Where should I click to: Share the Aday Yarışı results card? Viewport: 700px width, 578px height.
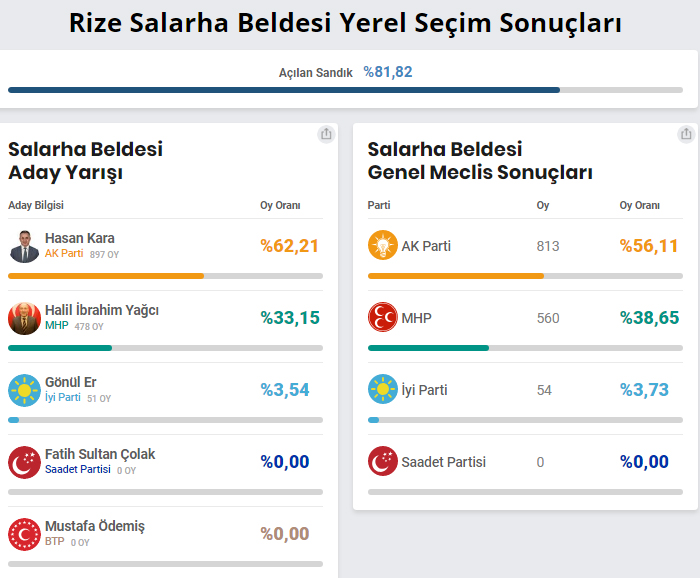[x=326, y=134]
